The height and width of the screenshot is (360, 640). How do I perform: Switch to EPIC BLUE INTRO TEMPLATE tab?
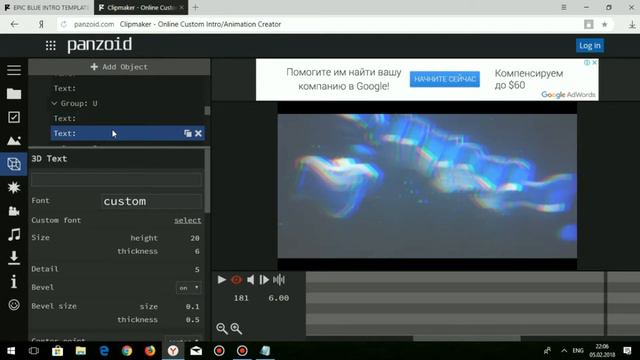click(x=47, y=7)
